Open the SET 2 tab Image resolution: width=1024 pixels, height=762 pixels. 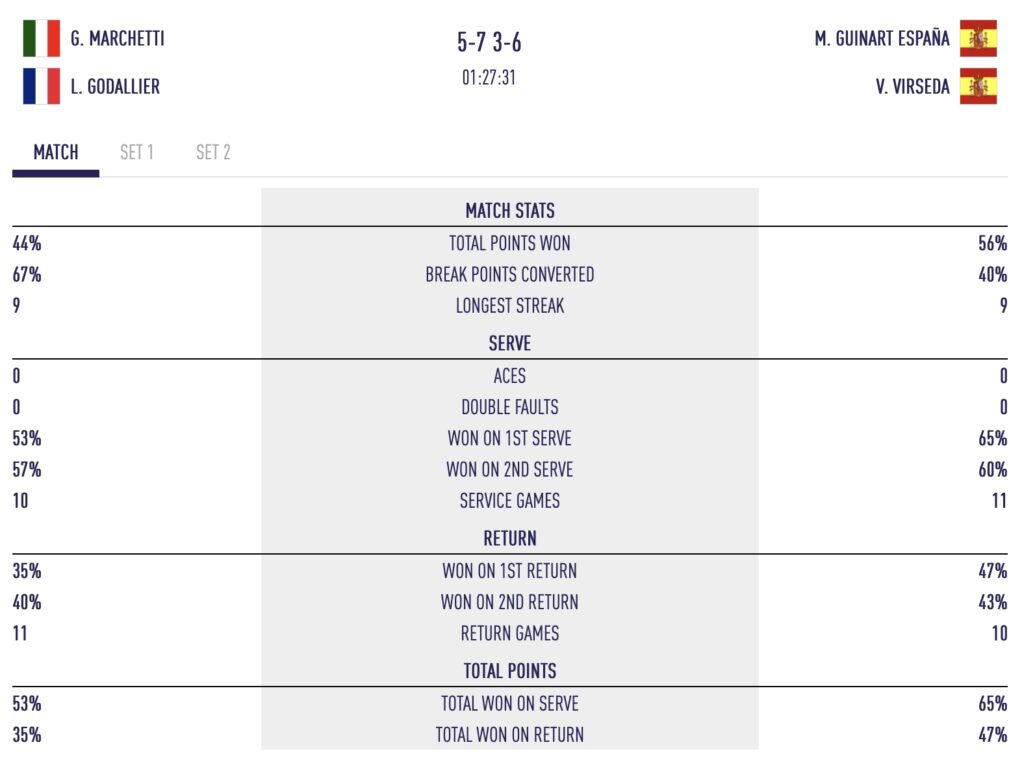click(213, 152)
